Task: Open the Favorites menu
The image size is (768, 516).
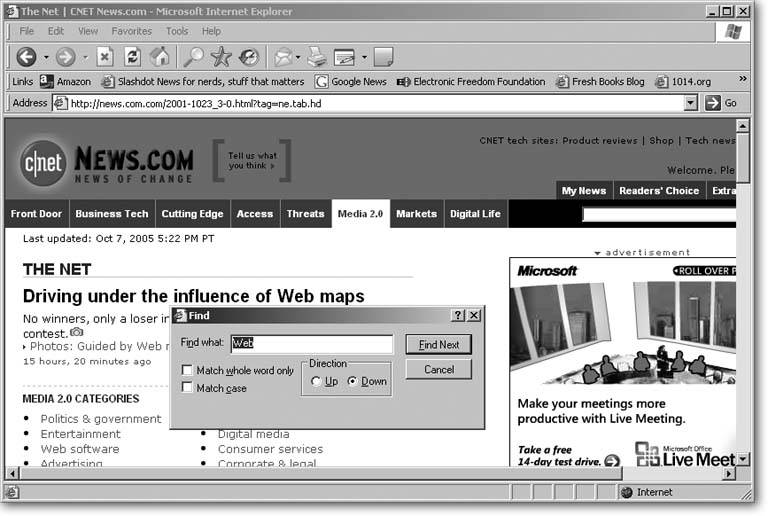Action: coord(131,31)
